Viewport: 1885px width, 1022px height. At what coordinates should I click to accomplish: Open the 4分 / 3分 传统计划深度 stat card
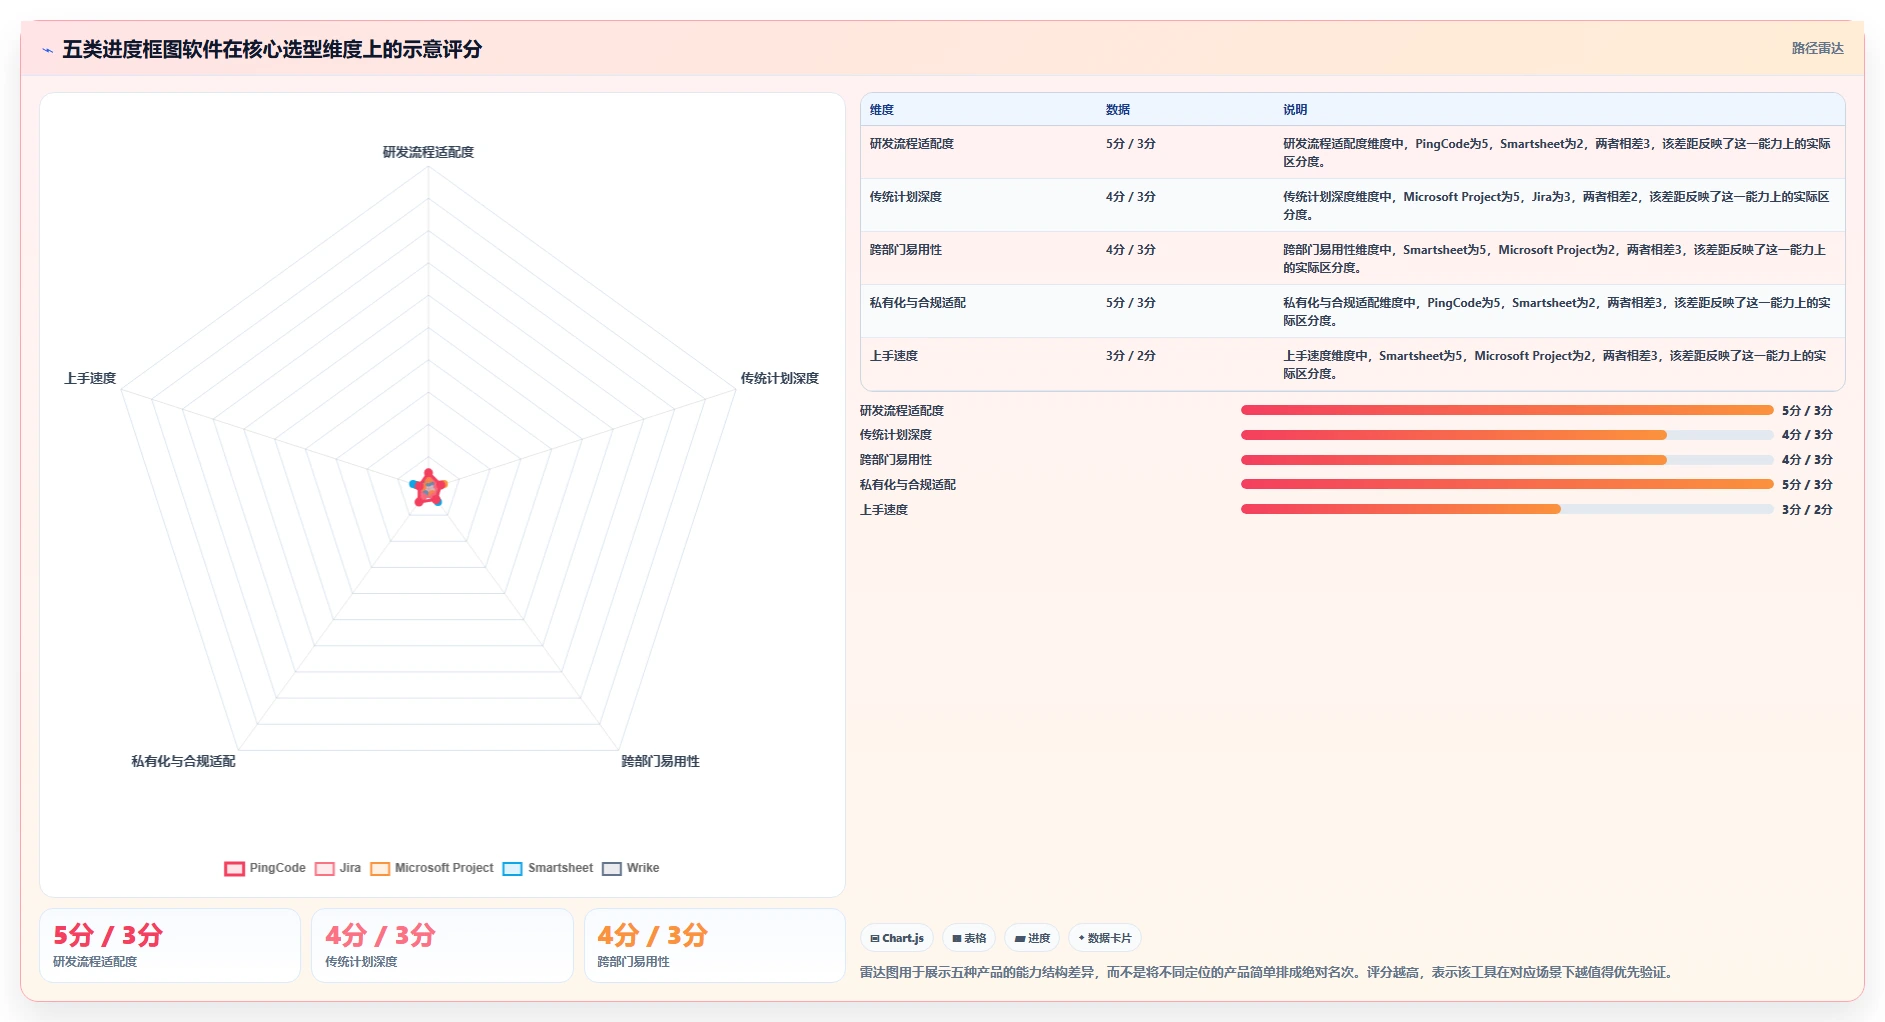pyautogui.click(x=442, y=945)
